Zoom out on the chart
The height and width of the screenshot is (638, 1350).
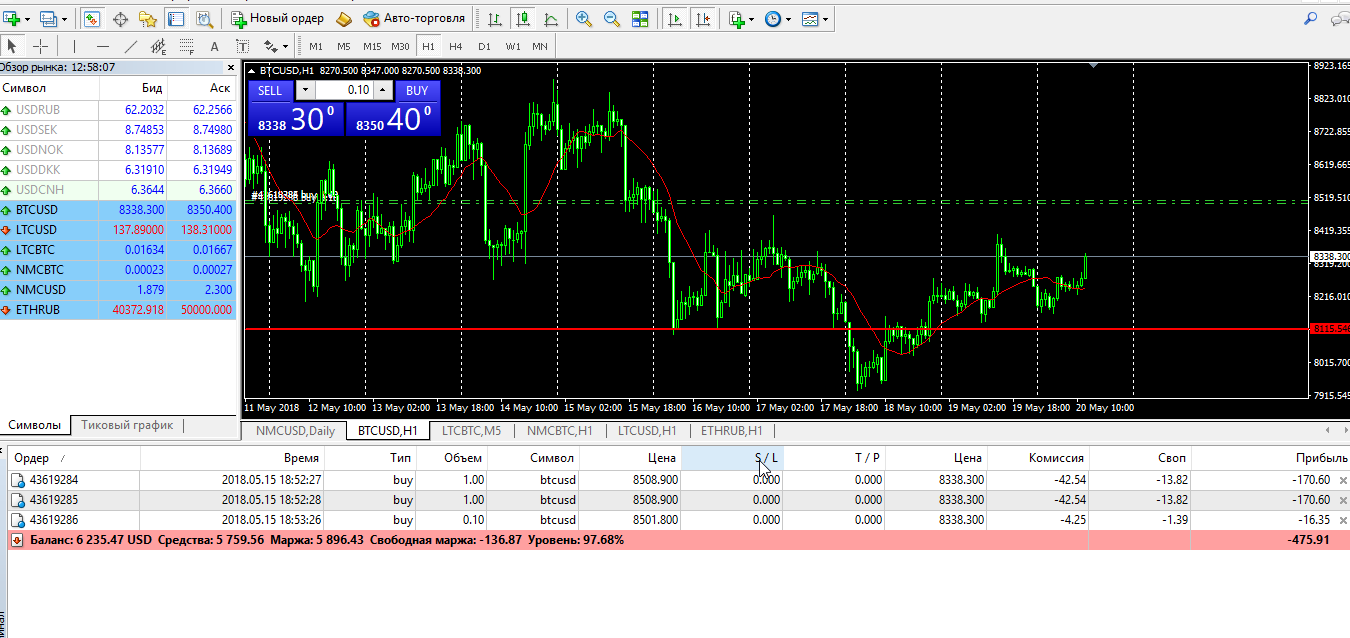[x=612, y=19]
